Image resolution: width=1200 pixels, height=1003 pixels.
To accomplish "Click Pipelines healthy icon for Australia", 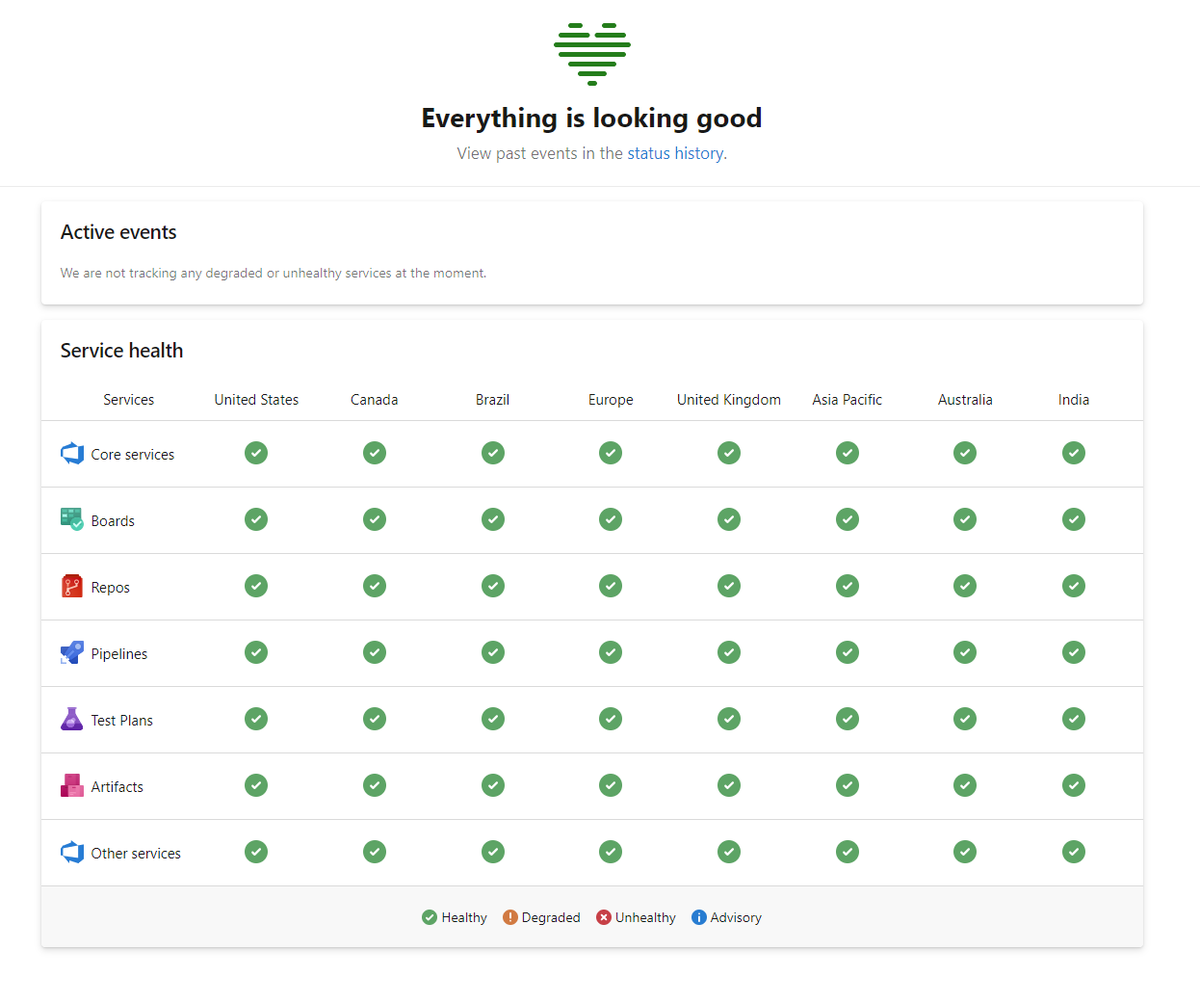I will [965, 652].
